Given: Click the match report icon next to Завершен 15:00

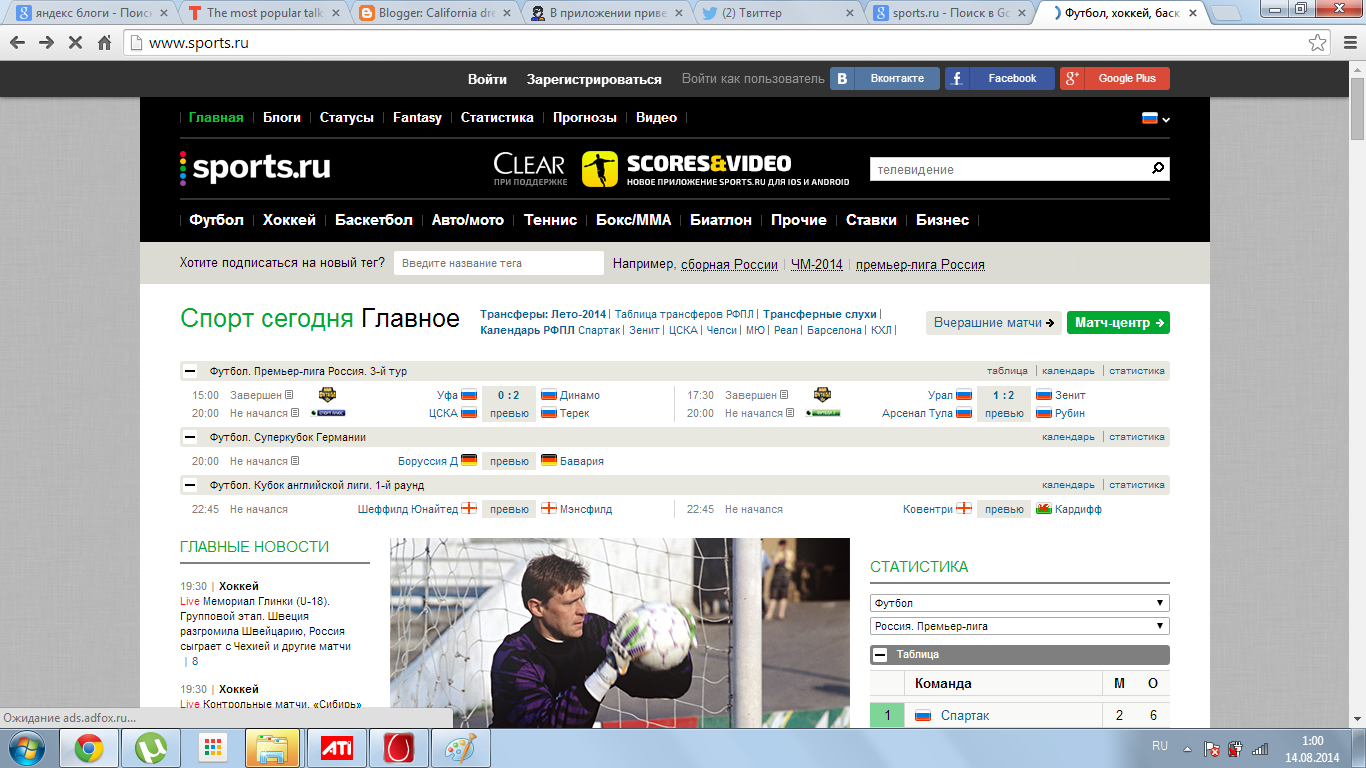Looking at the screenshot, I should point(289,395).
